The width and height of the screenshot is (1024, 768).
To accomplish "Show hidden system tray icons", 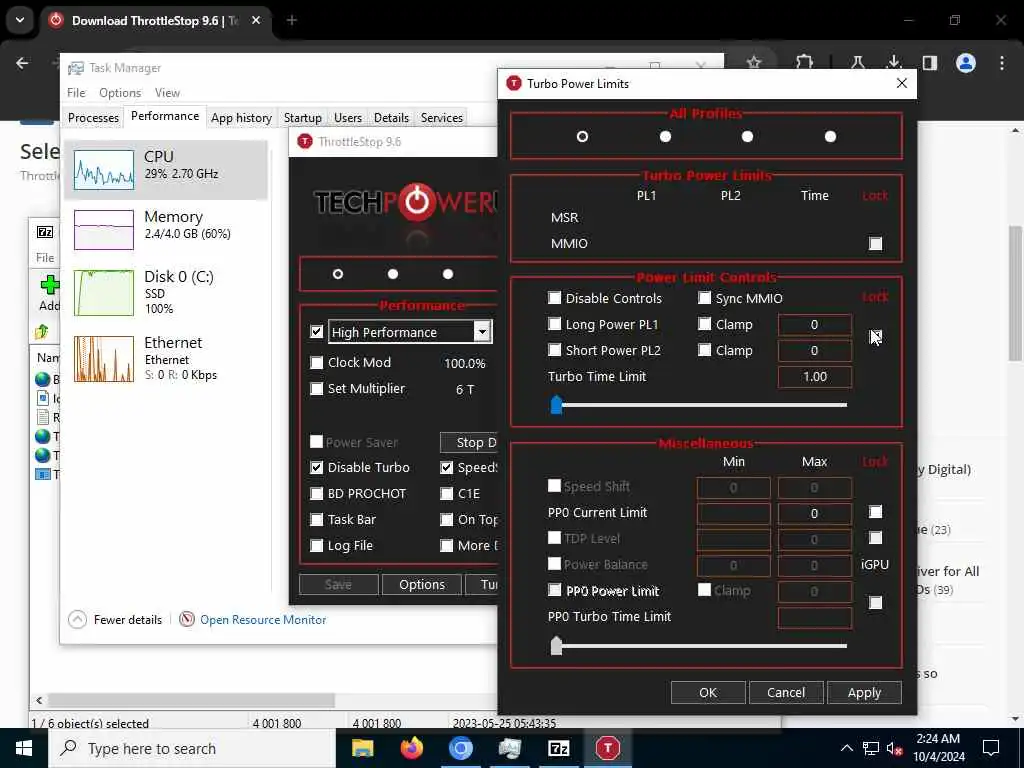I will (846, 748).
